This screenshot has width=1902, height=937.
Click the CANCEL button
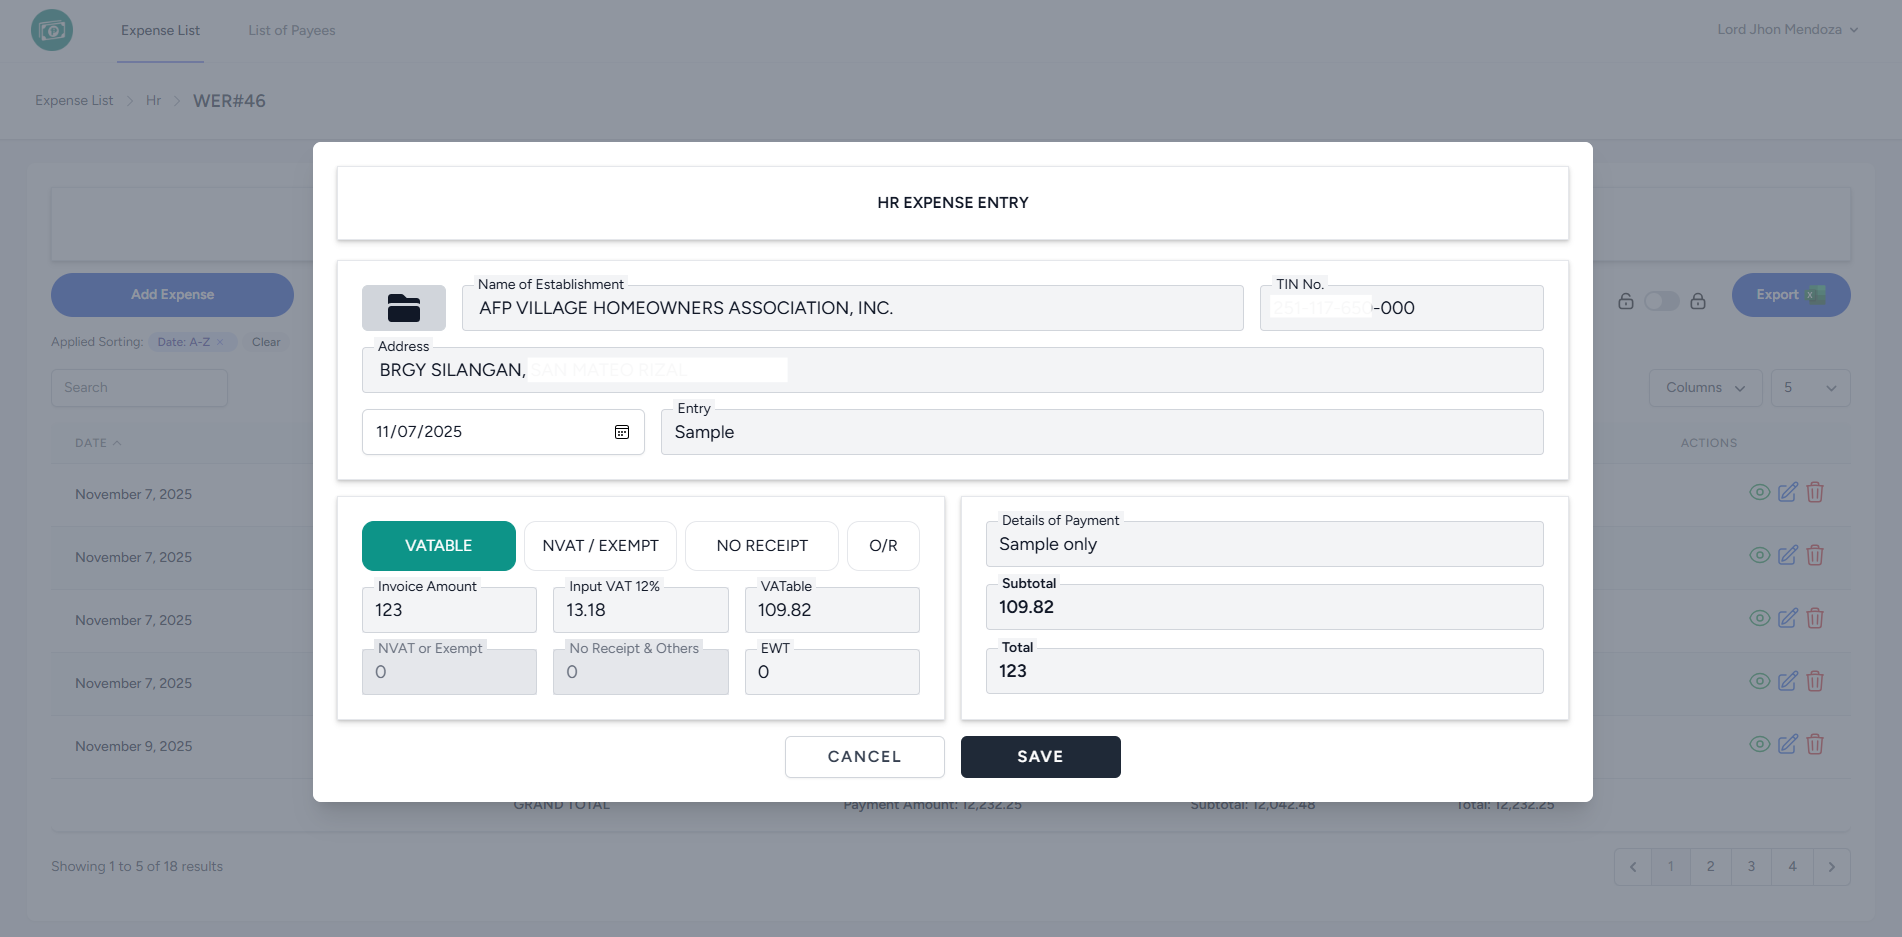coord(865,757)
